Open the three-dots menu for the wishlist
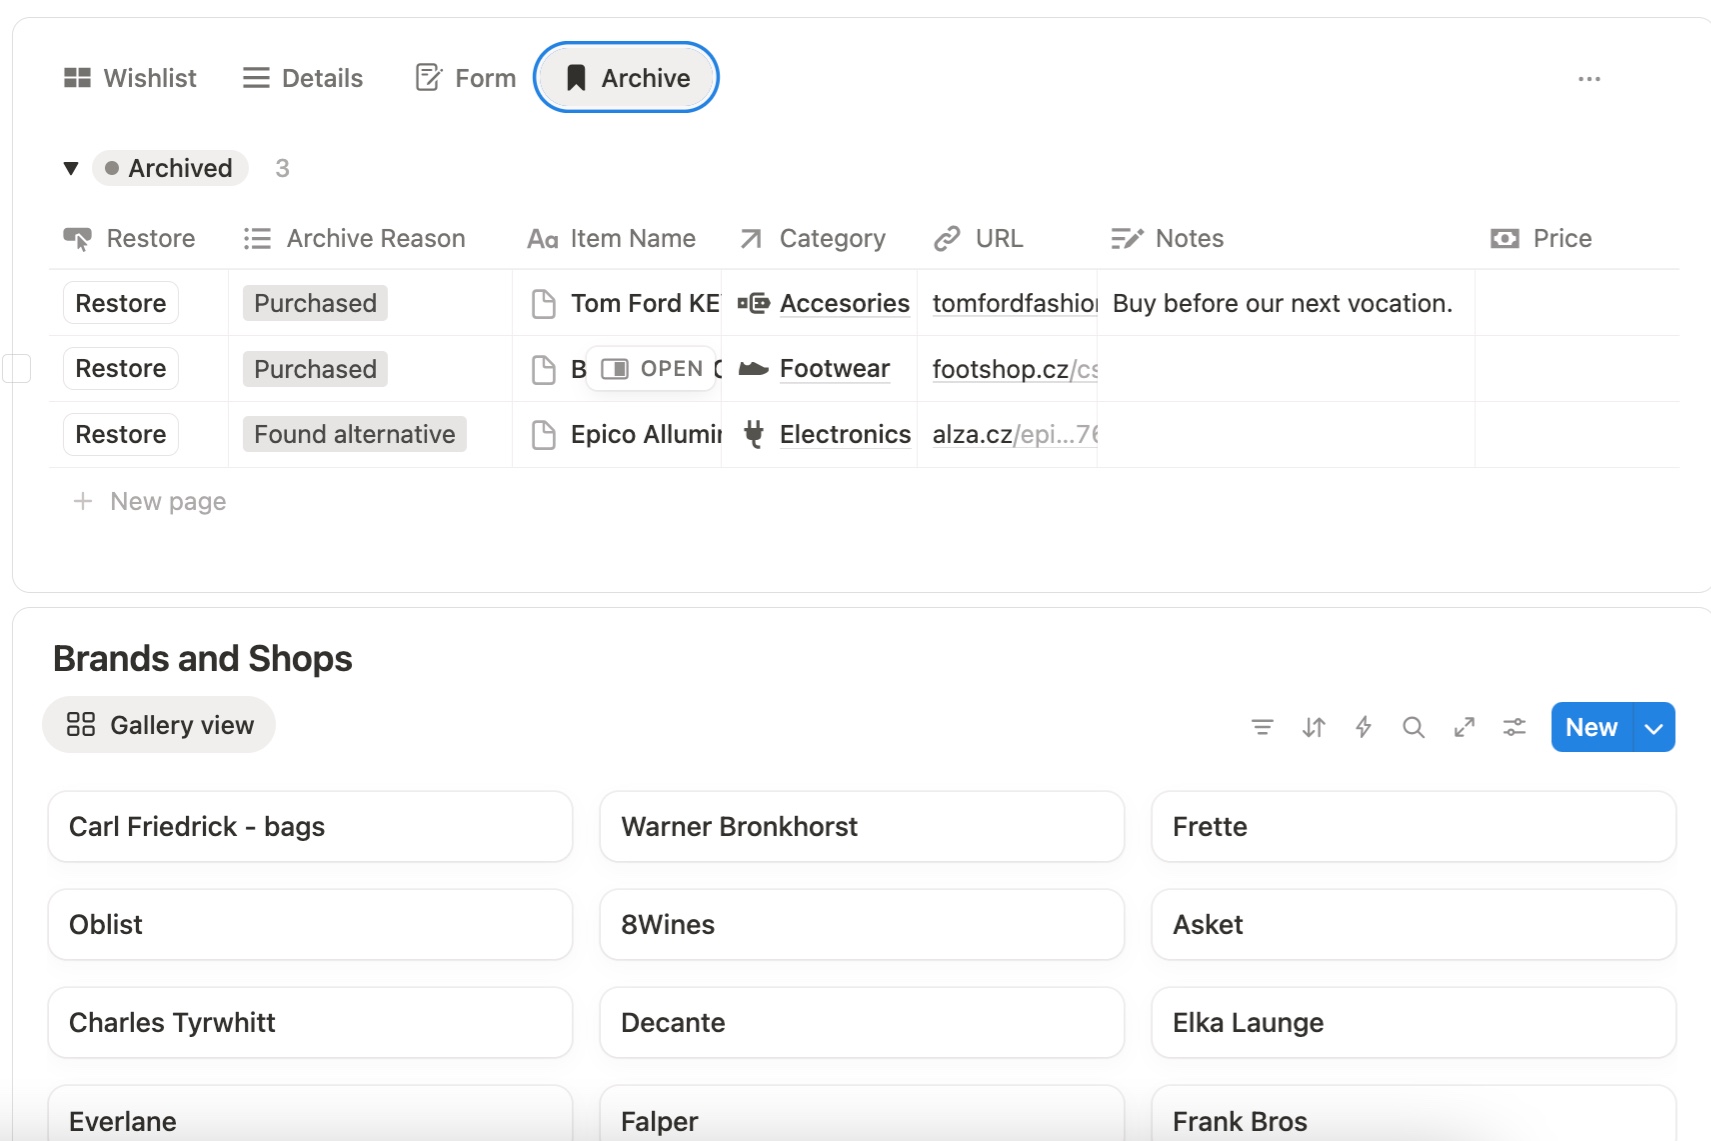This screenshot has height=1141, width=1711. [x=1588, y=79]
